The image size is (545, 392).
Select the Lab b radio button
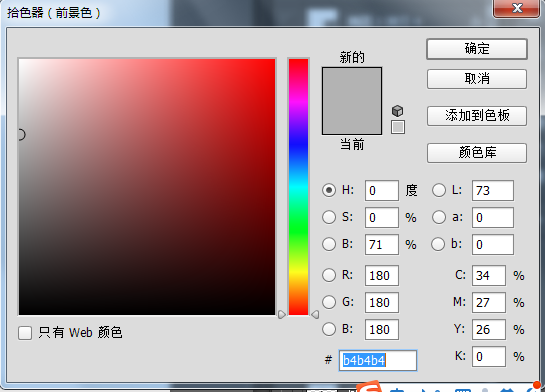[x=438, y=244]
